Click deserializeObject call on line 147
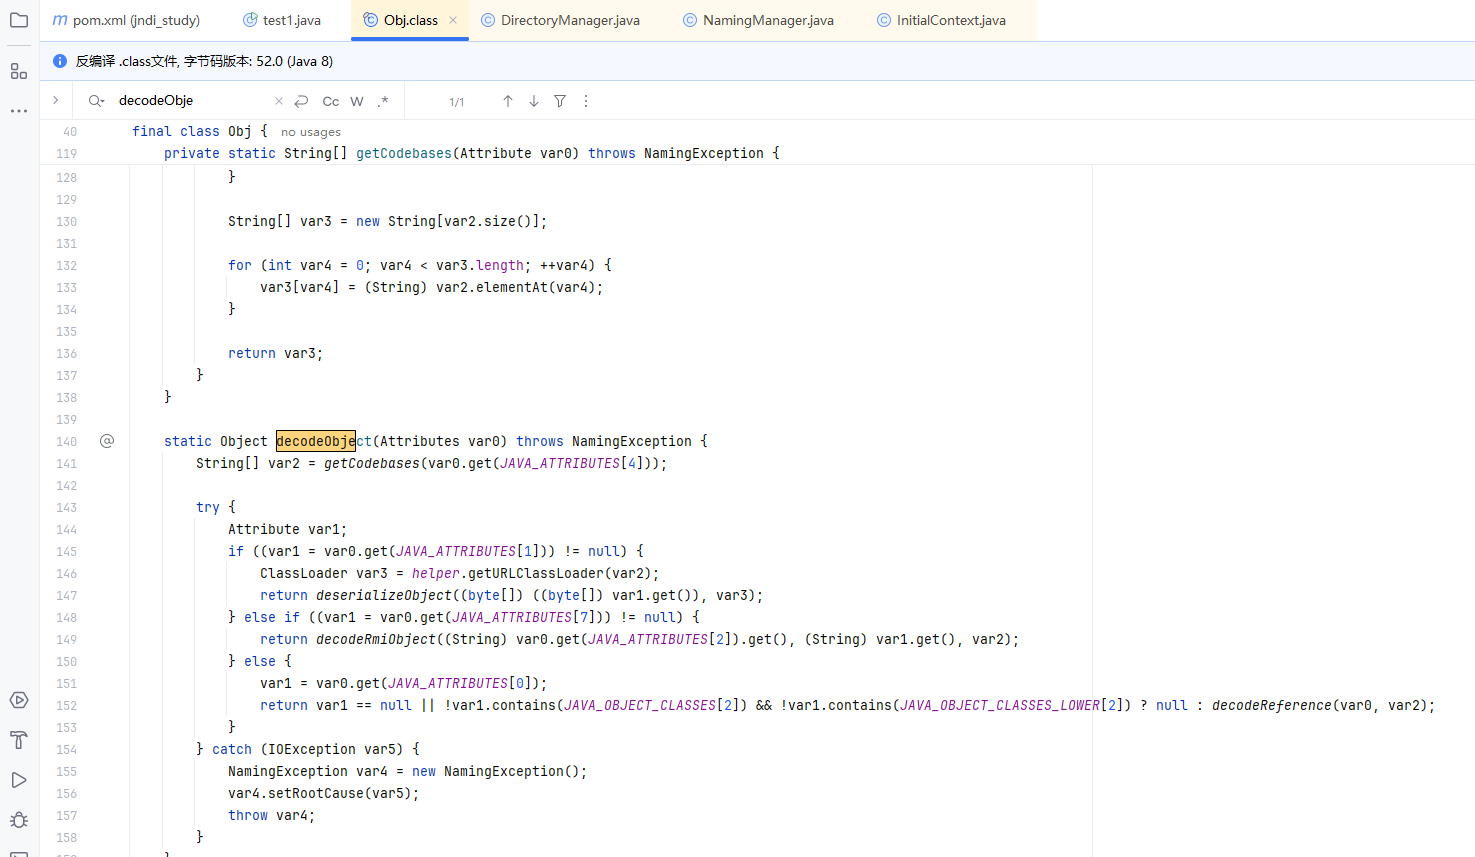This screenshot has width=1475, height=857. (384, 595)
